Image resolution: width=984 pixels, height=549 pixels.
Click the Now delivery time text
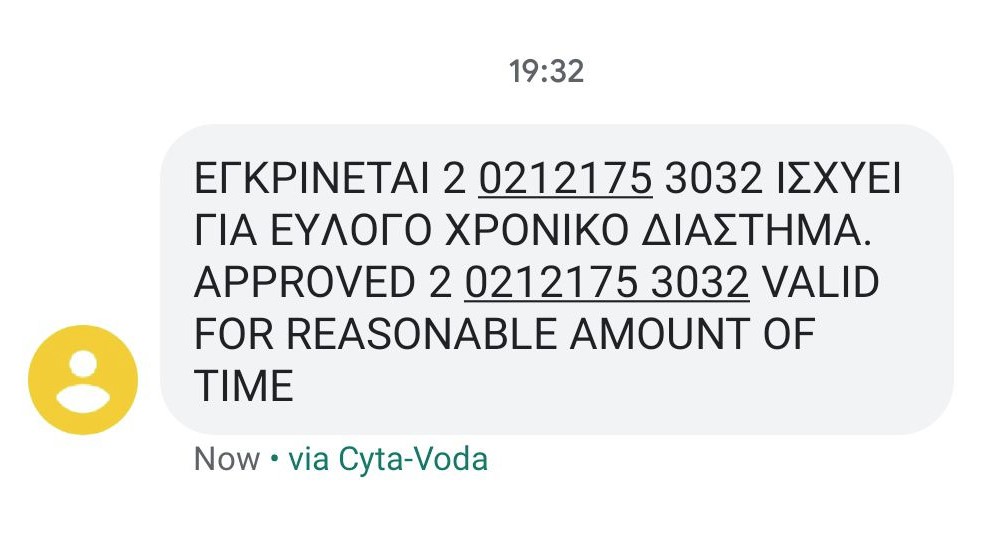pyautogui.click(x=227, y=459)
